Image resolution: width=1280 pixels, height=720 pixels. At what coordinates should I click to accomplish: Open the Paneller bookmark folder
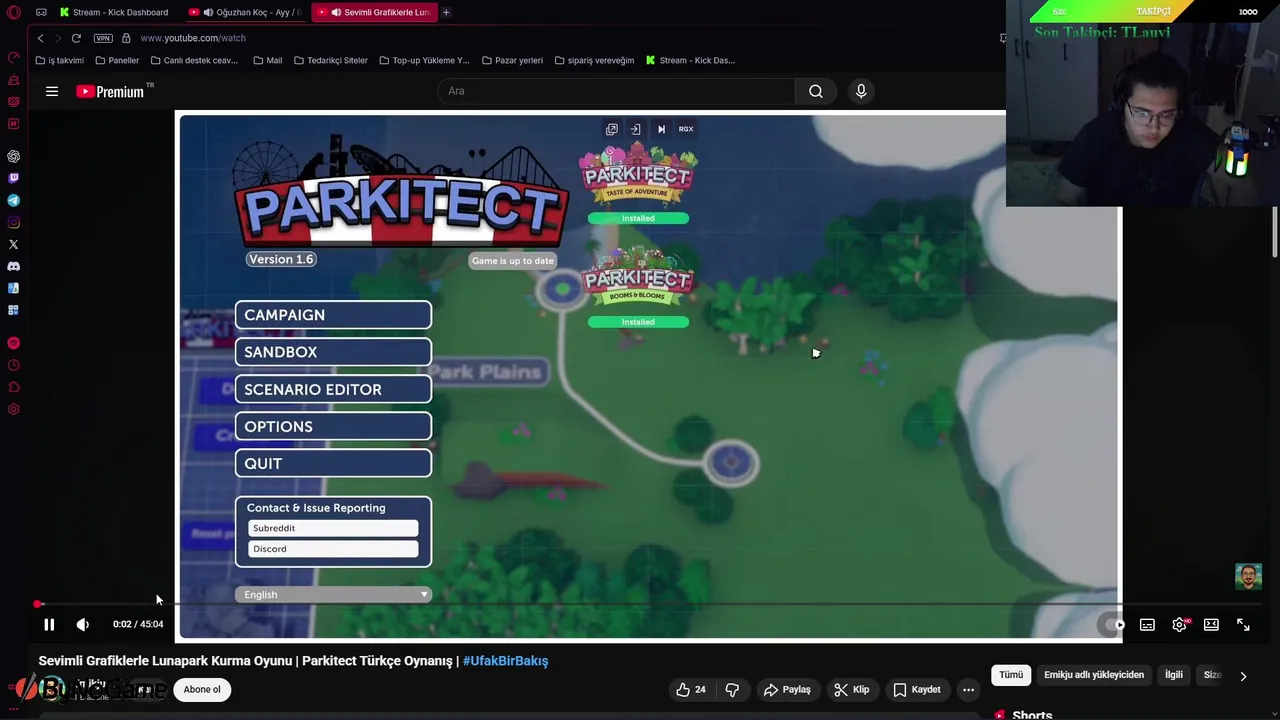click(117, 60)
